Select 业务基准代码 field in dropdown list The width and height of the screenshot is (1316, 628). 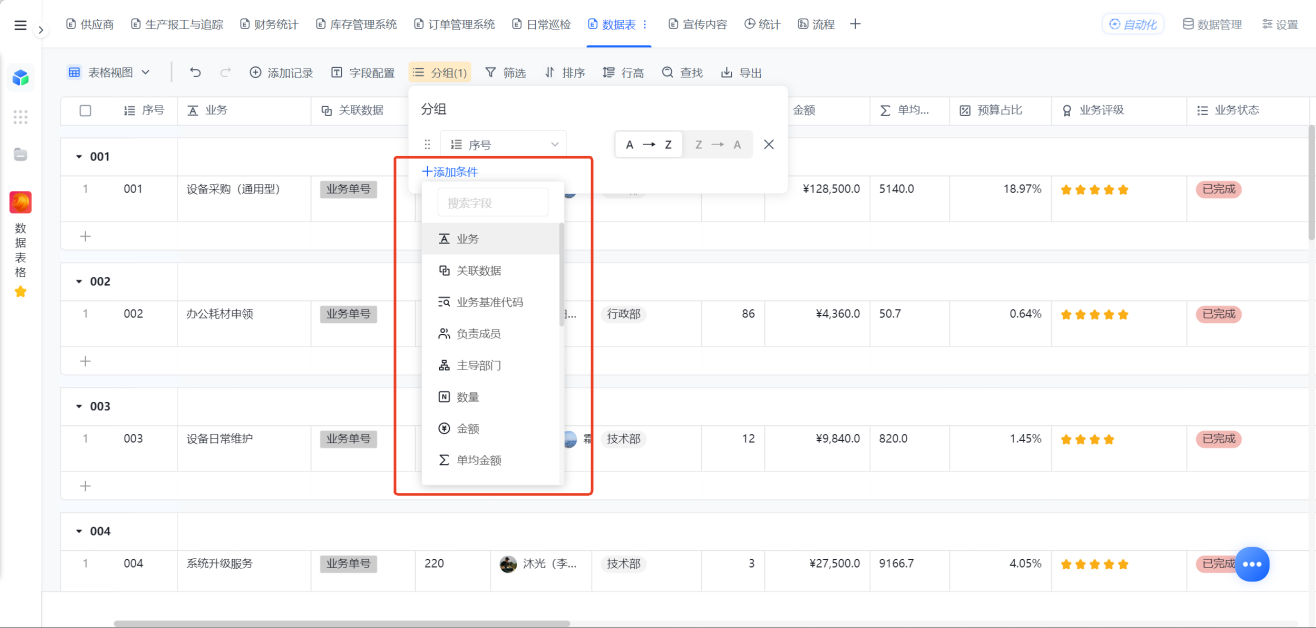[x=490, y=302]
